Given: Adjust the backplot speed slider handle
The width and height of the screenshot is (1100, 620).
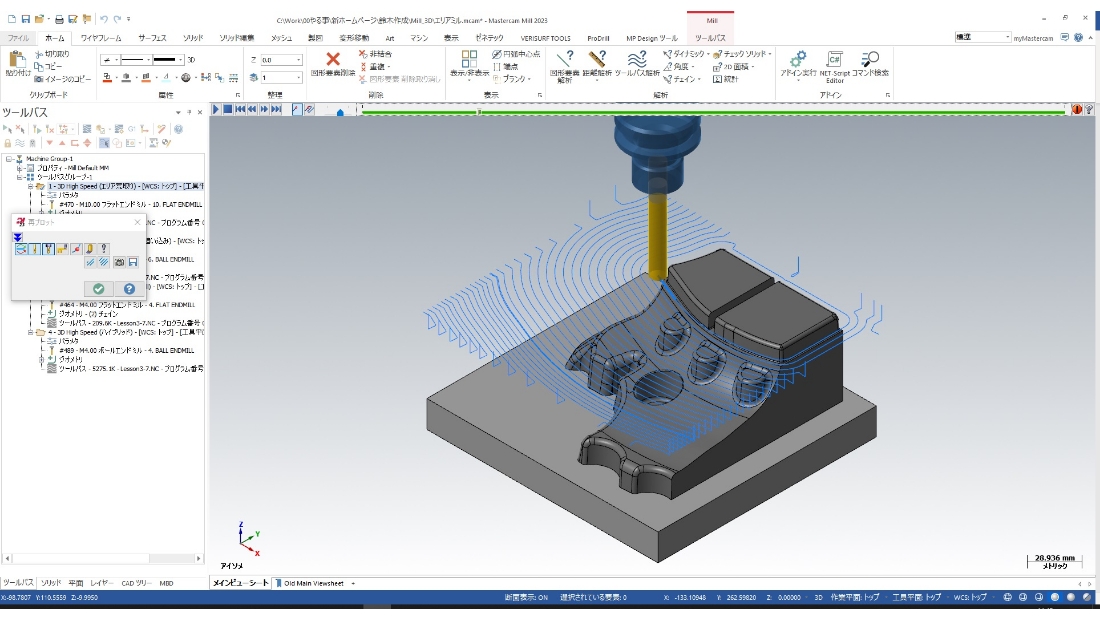Looking at the screenshot, I should point(340,112).
